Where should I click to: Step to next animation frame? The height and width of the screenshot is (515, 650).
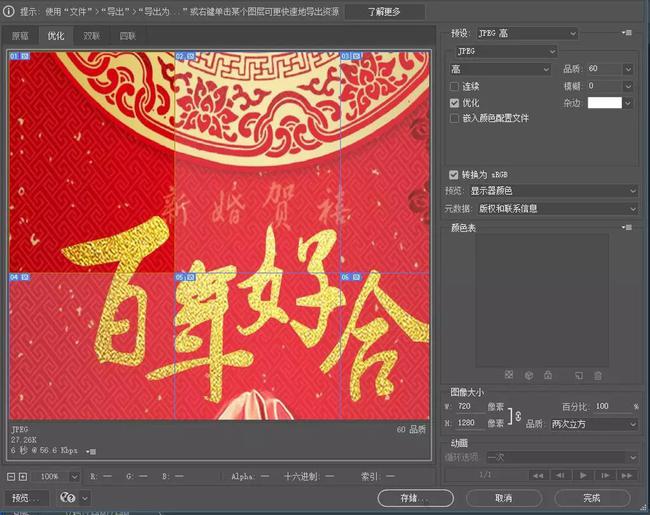605,475
